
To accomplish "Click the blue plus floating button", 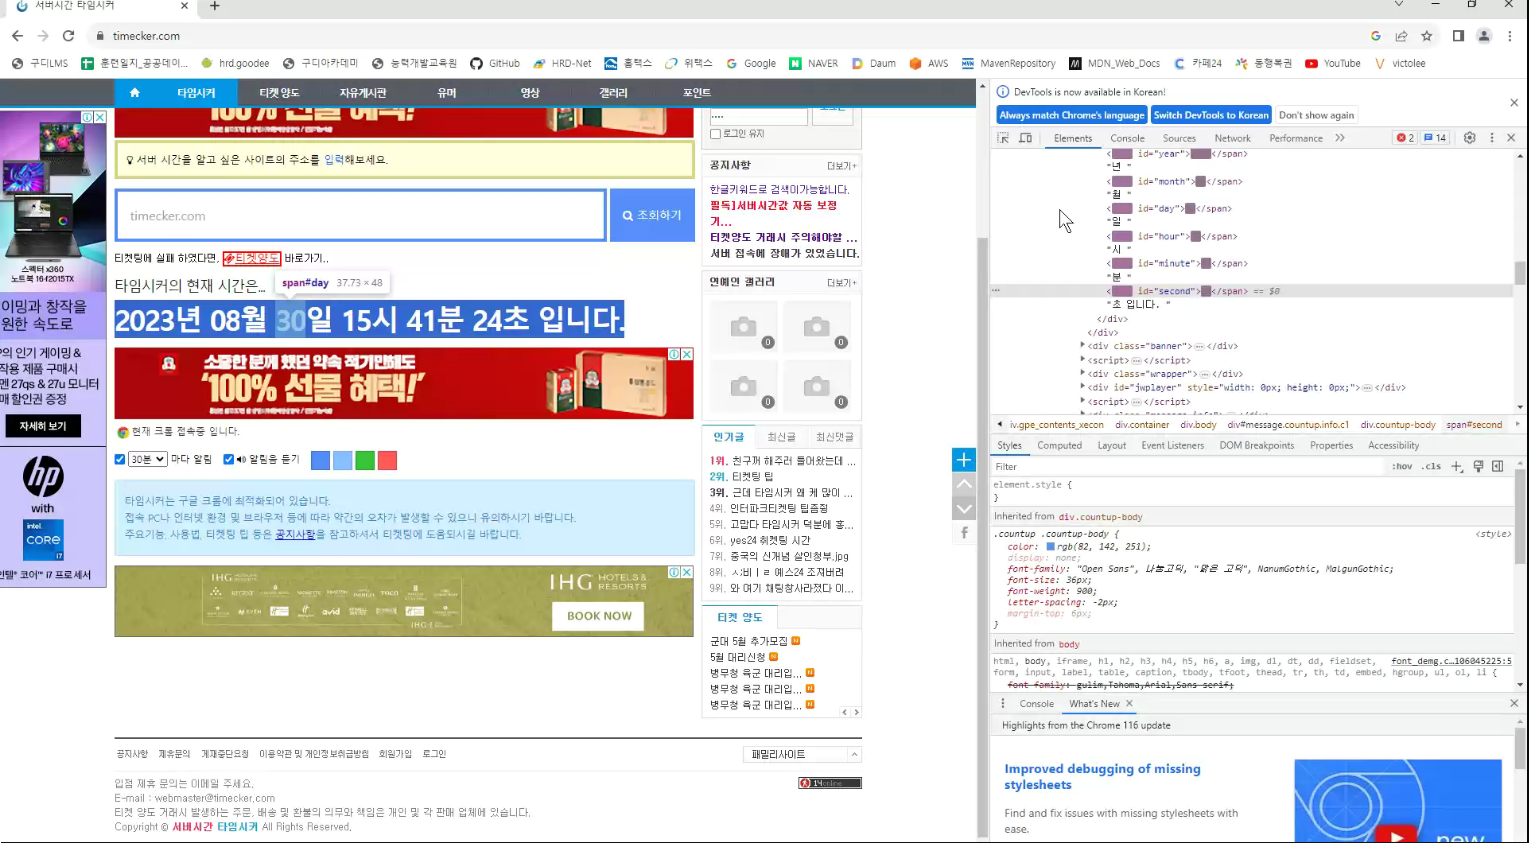I will [964, 460].
